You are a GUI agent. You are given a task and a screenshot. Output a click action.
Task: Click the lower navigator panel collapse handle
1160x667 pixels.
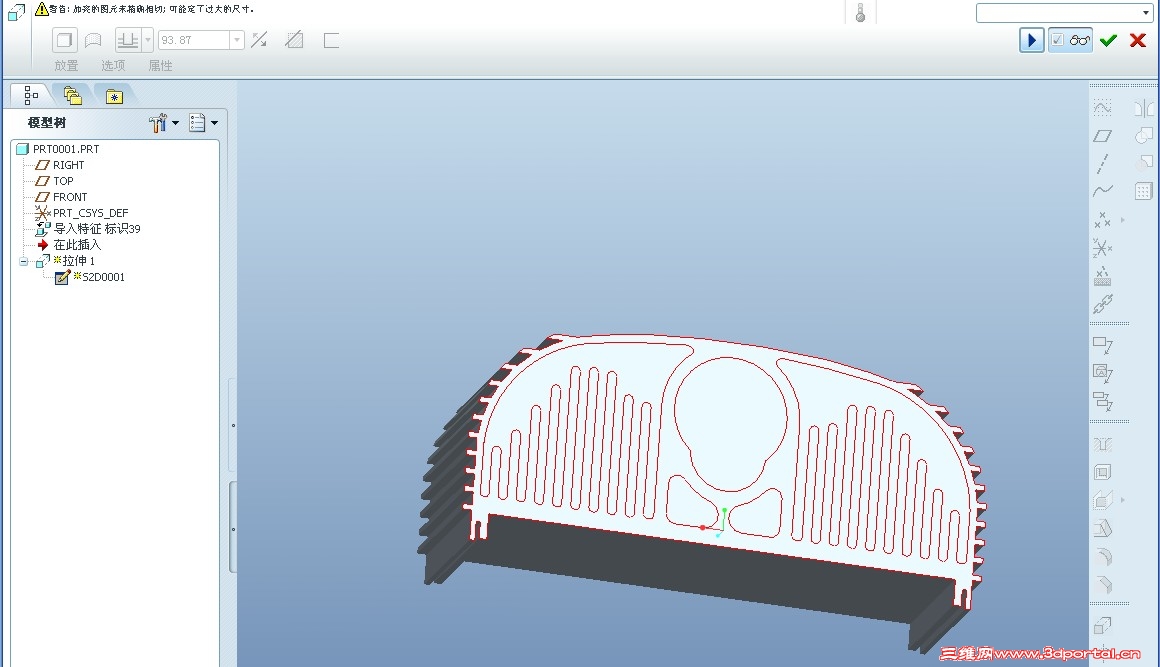(233, 529)
